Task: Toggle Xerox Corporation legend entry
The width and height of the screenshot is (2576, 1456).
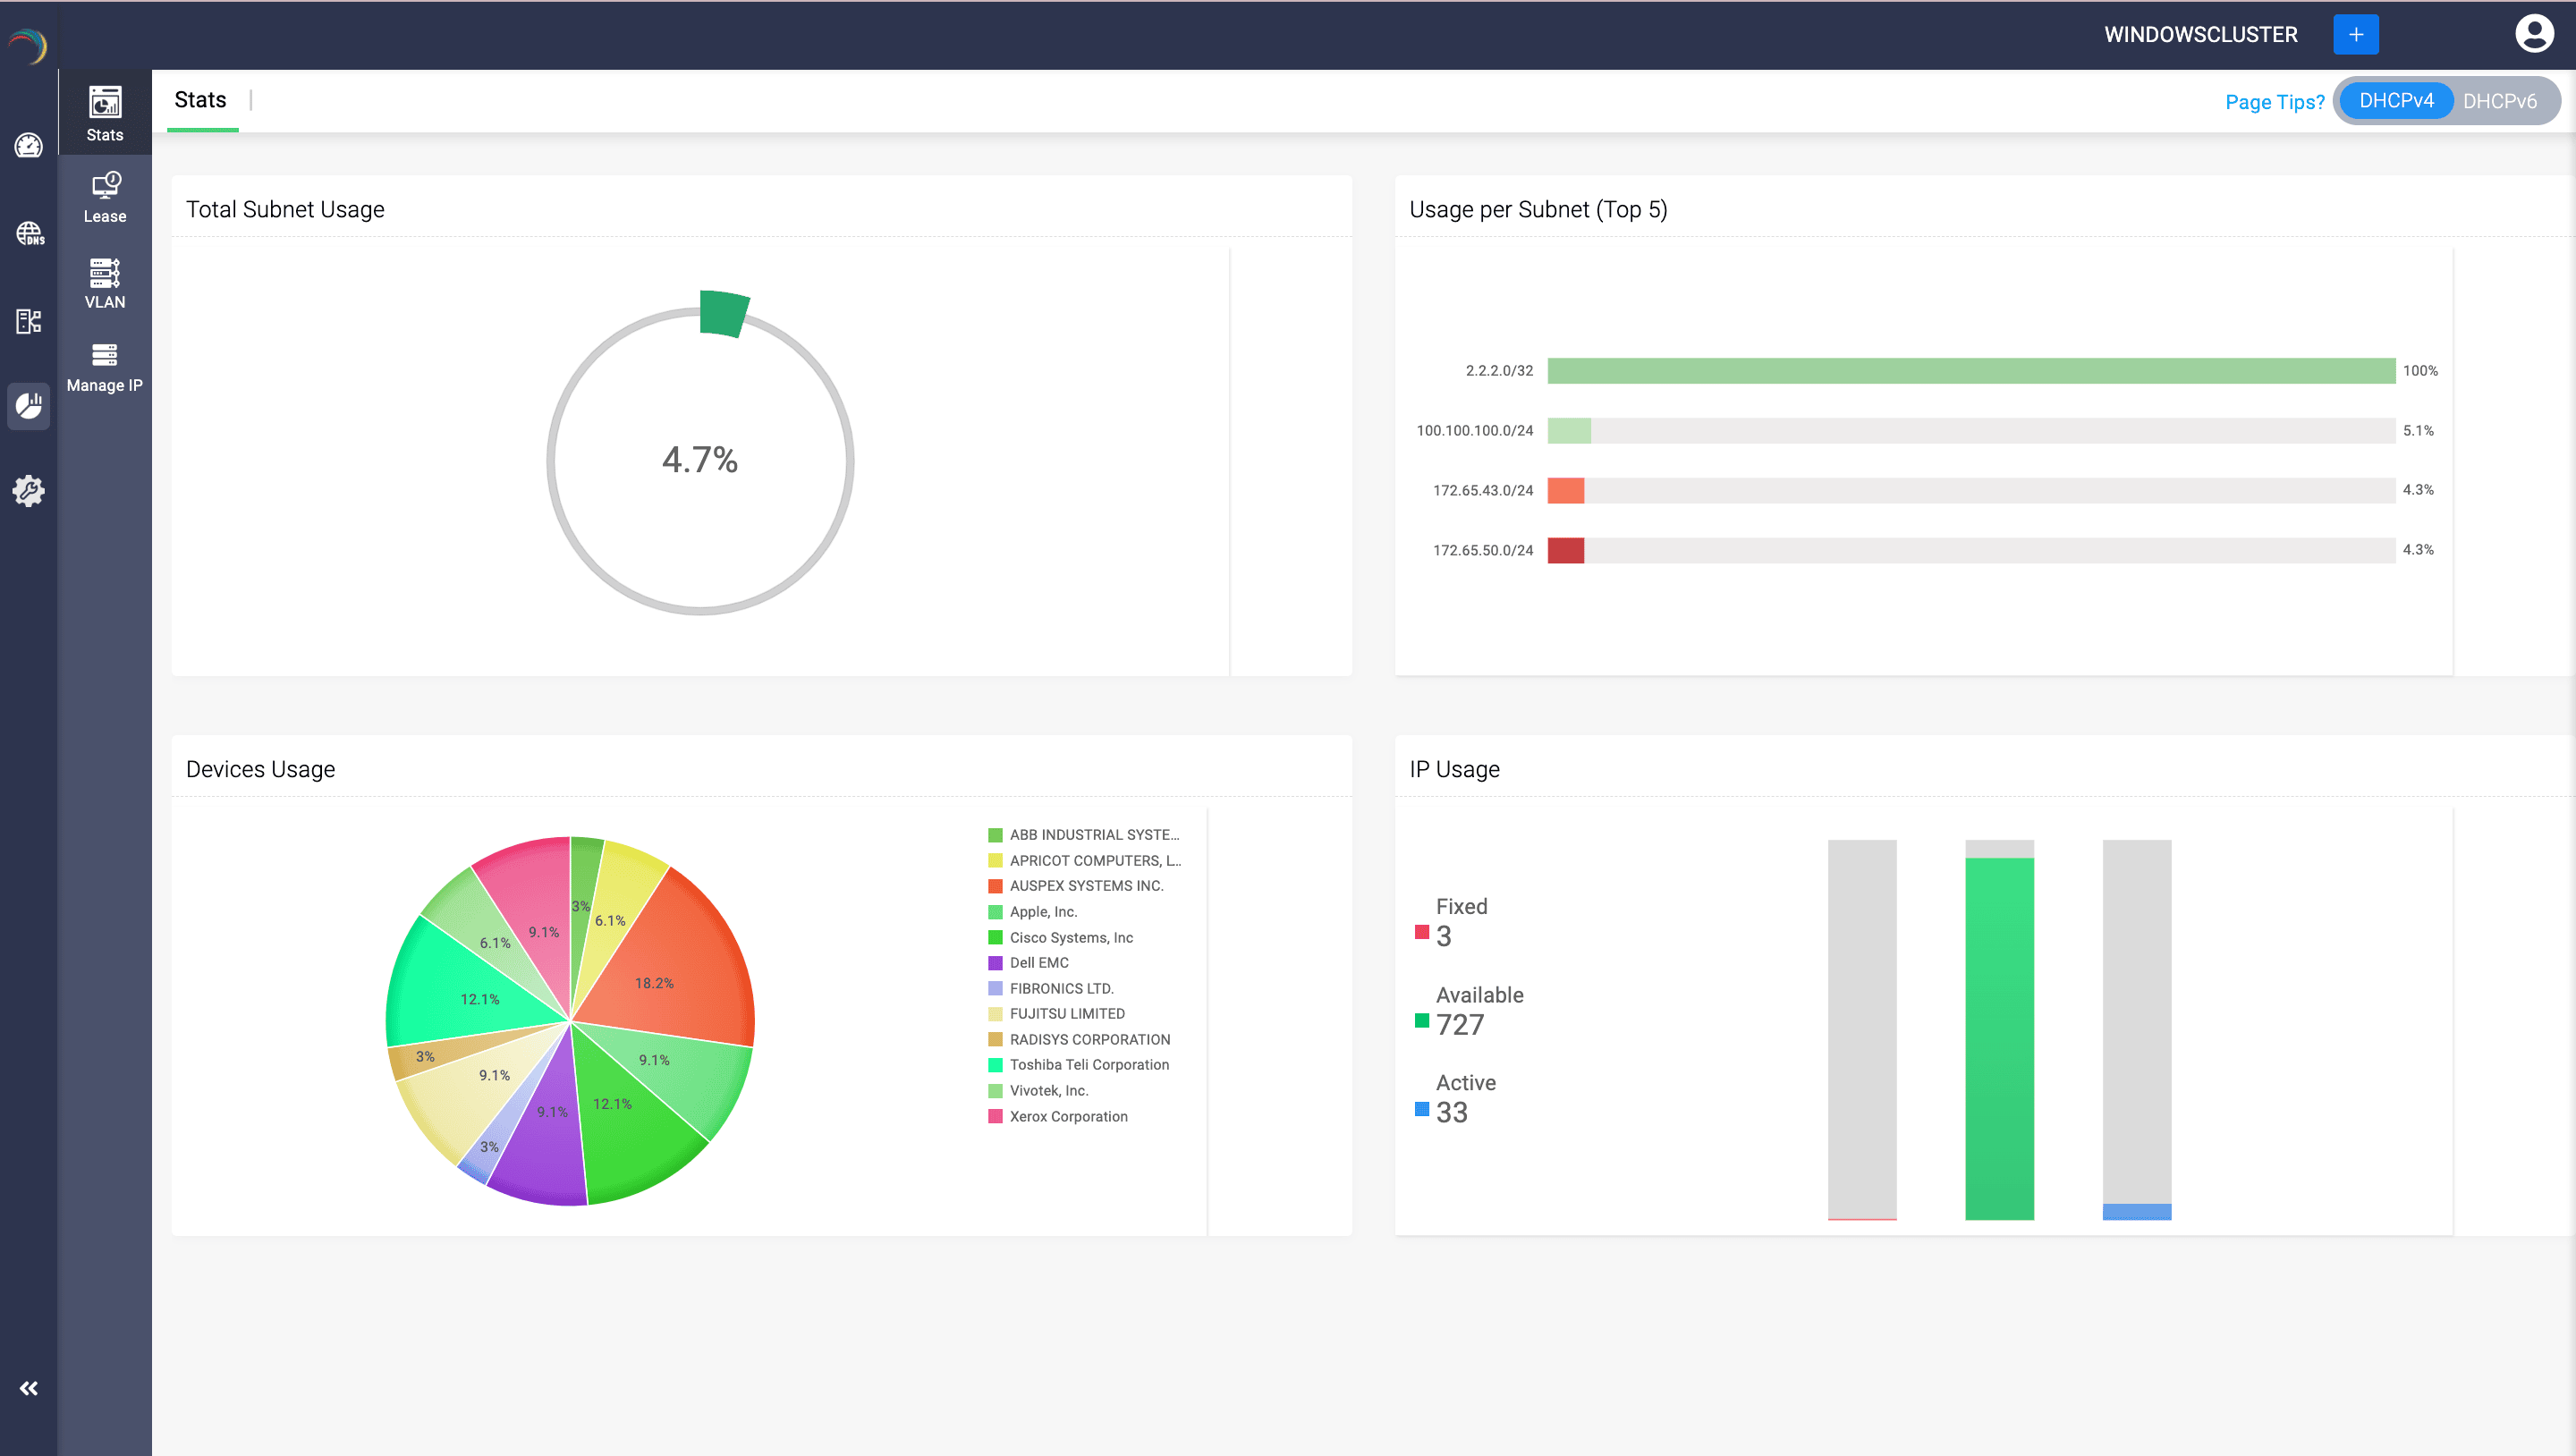Action: [x=1067, y=1116]
